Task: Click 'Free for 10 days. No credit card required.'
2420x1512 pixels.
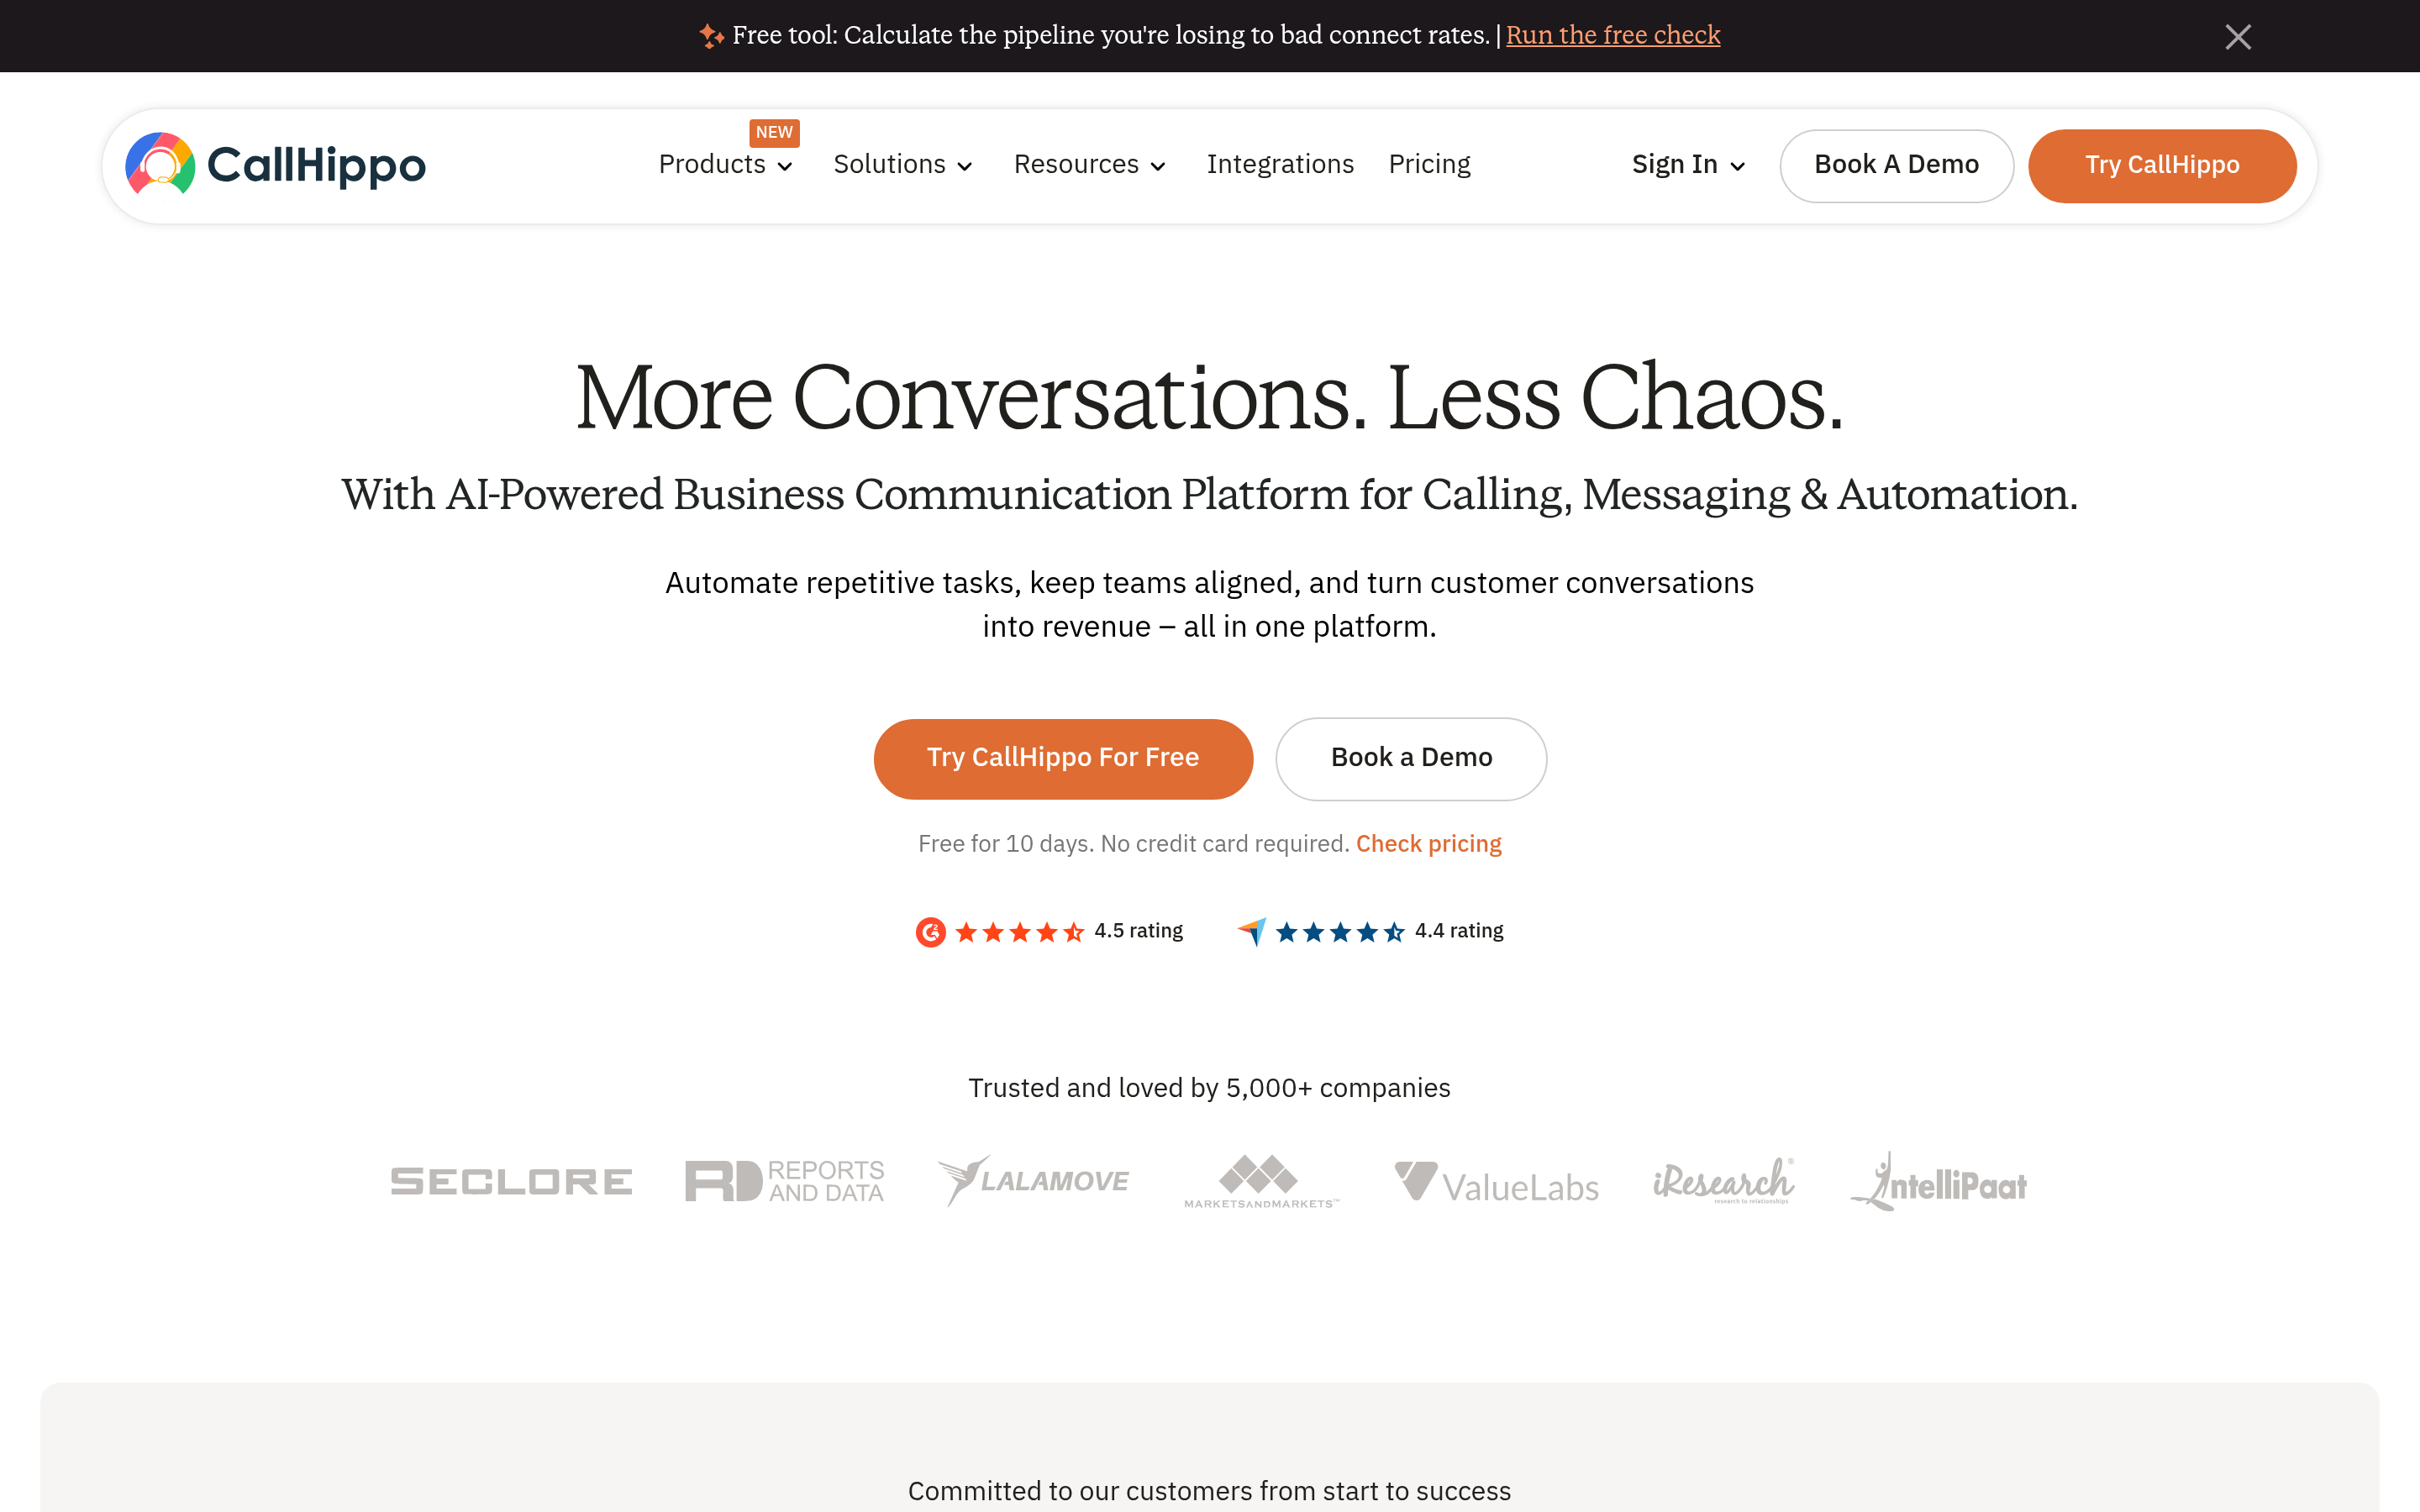Action: [x=1134, y=844]
